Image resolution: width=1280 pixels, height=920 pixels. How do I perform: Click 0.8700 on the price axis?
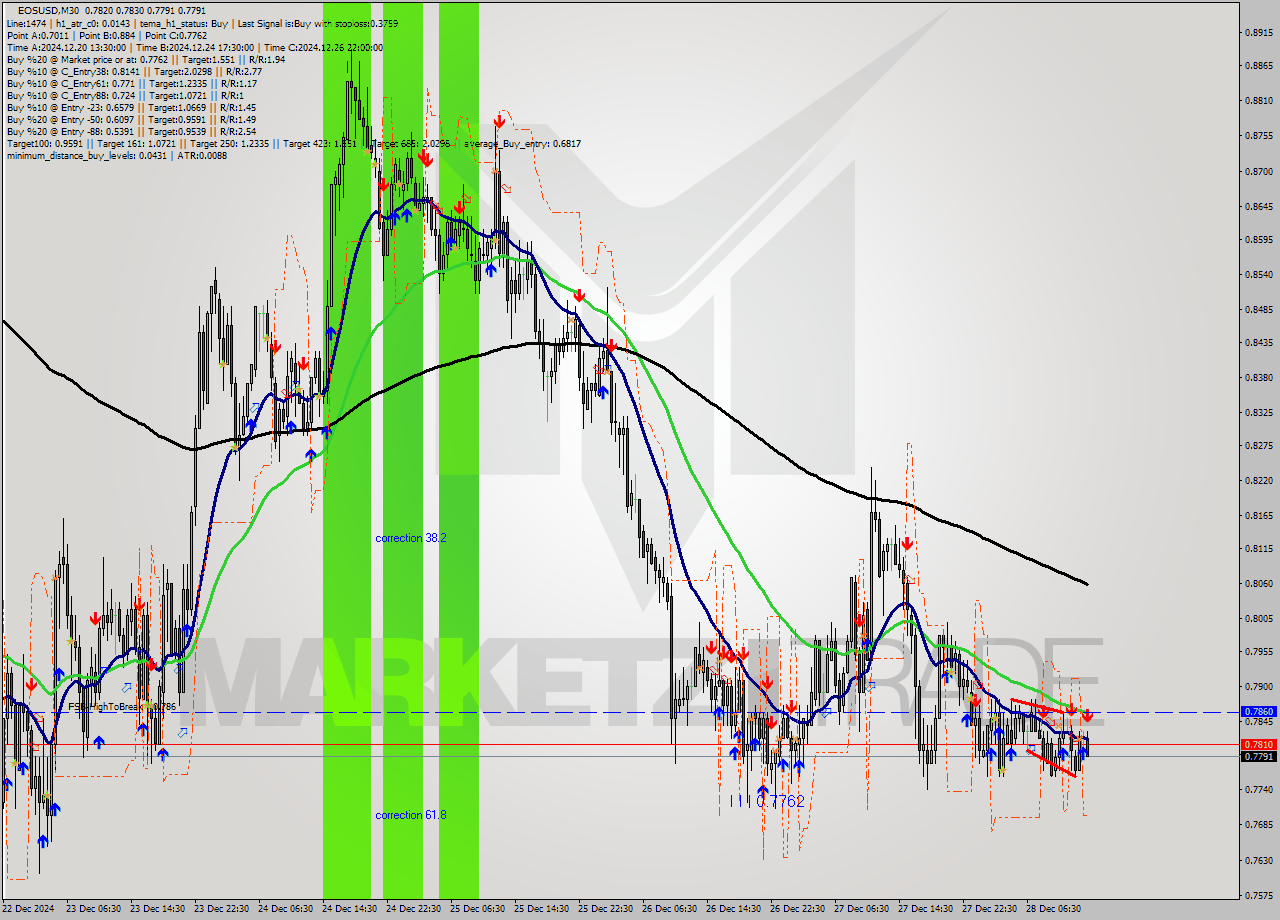[1259, 171]
